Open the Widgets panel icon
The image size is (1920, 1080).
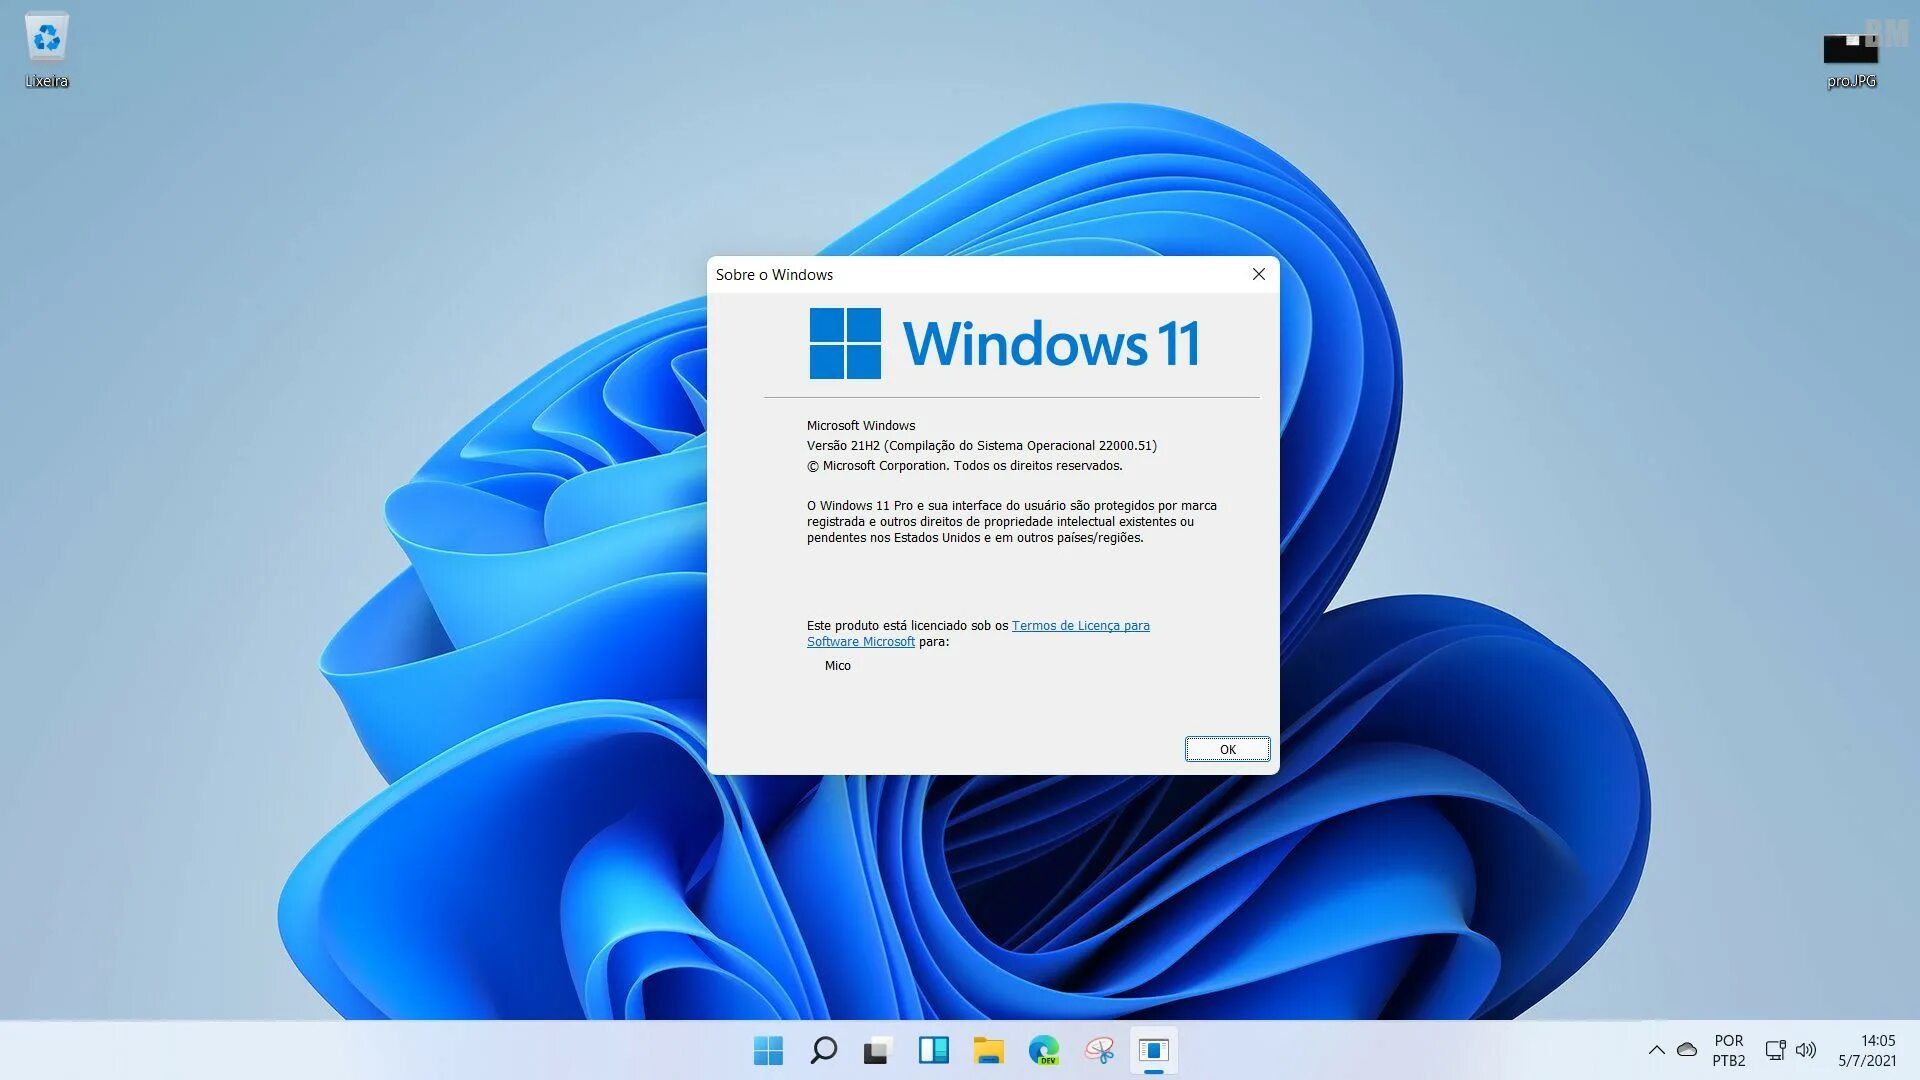[933, 1050]
